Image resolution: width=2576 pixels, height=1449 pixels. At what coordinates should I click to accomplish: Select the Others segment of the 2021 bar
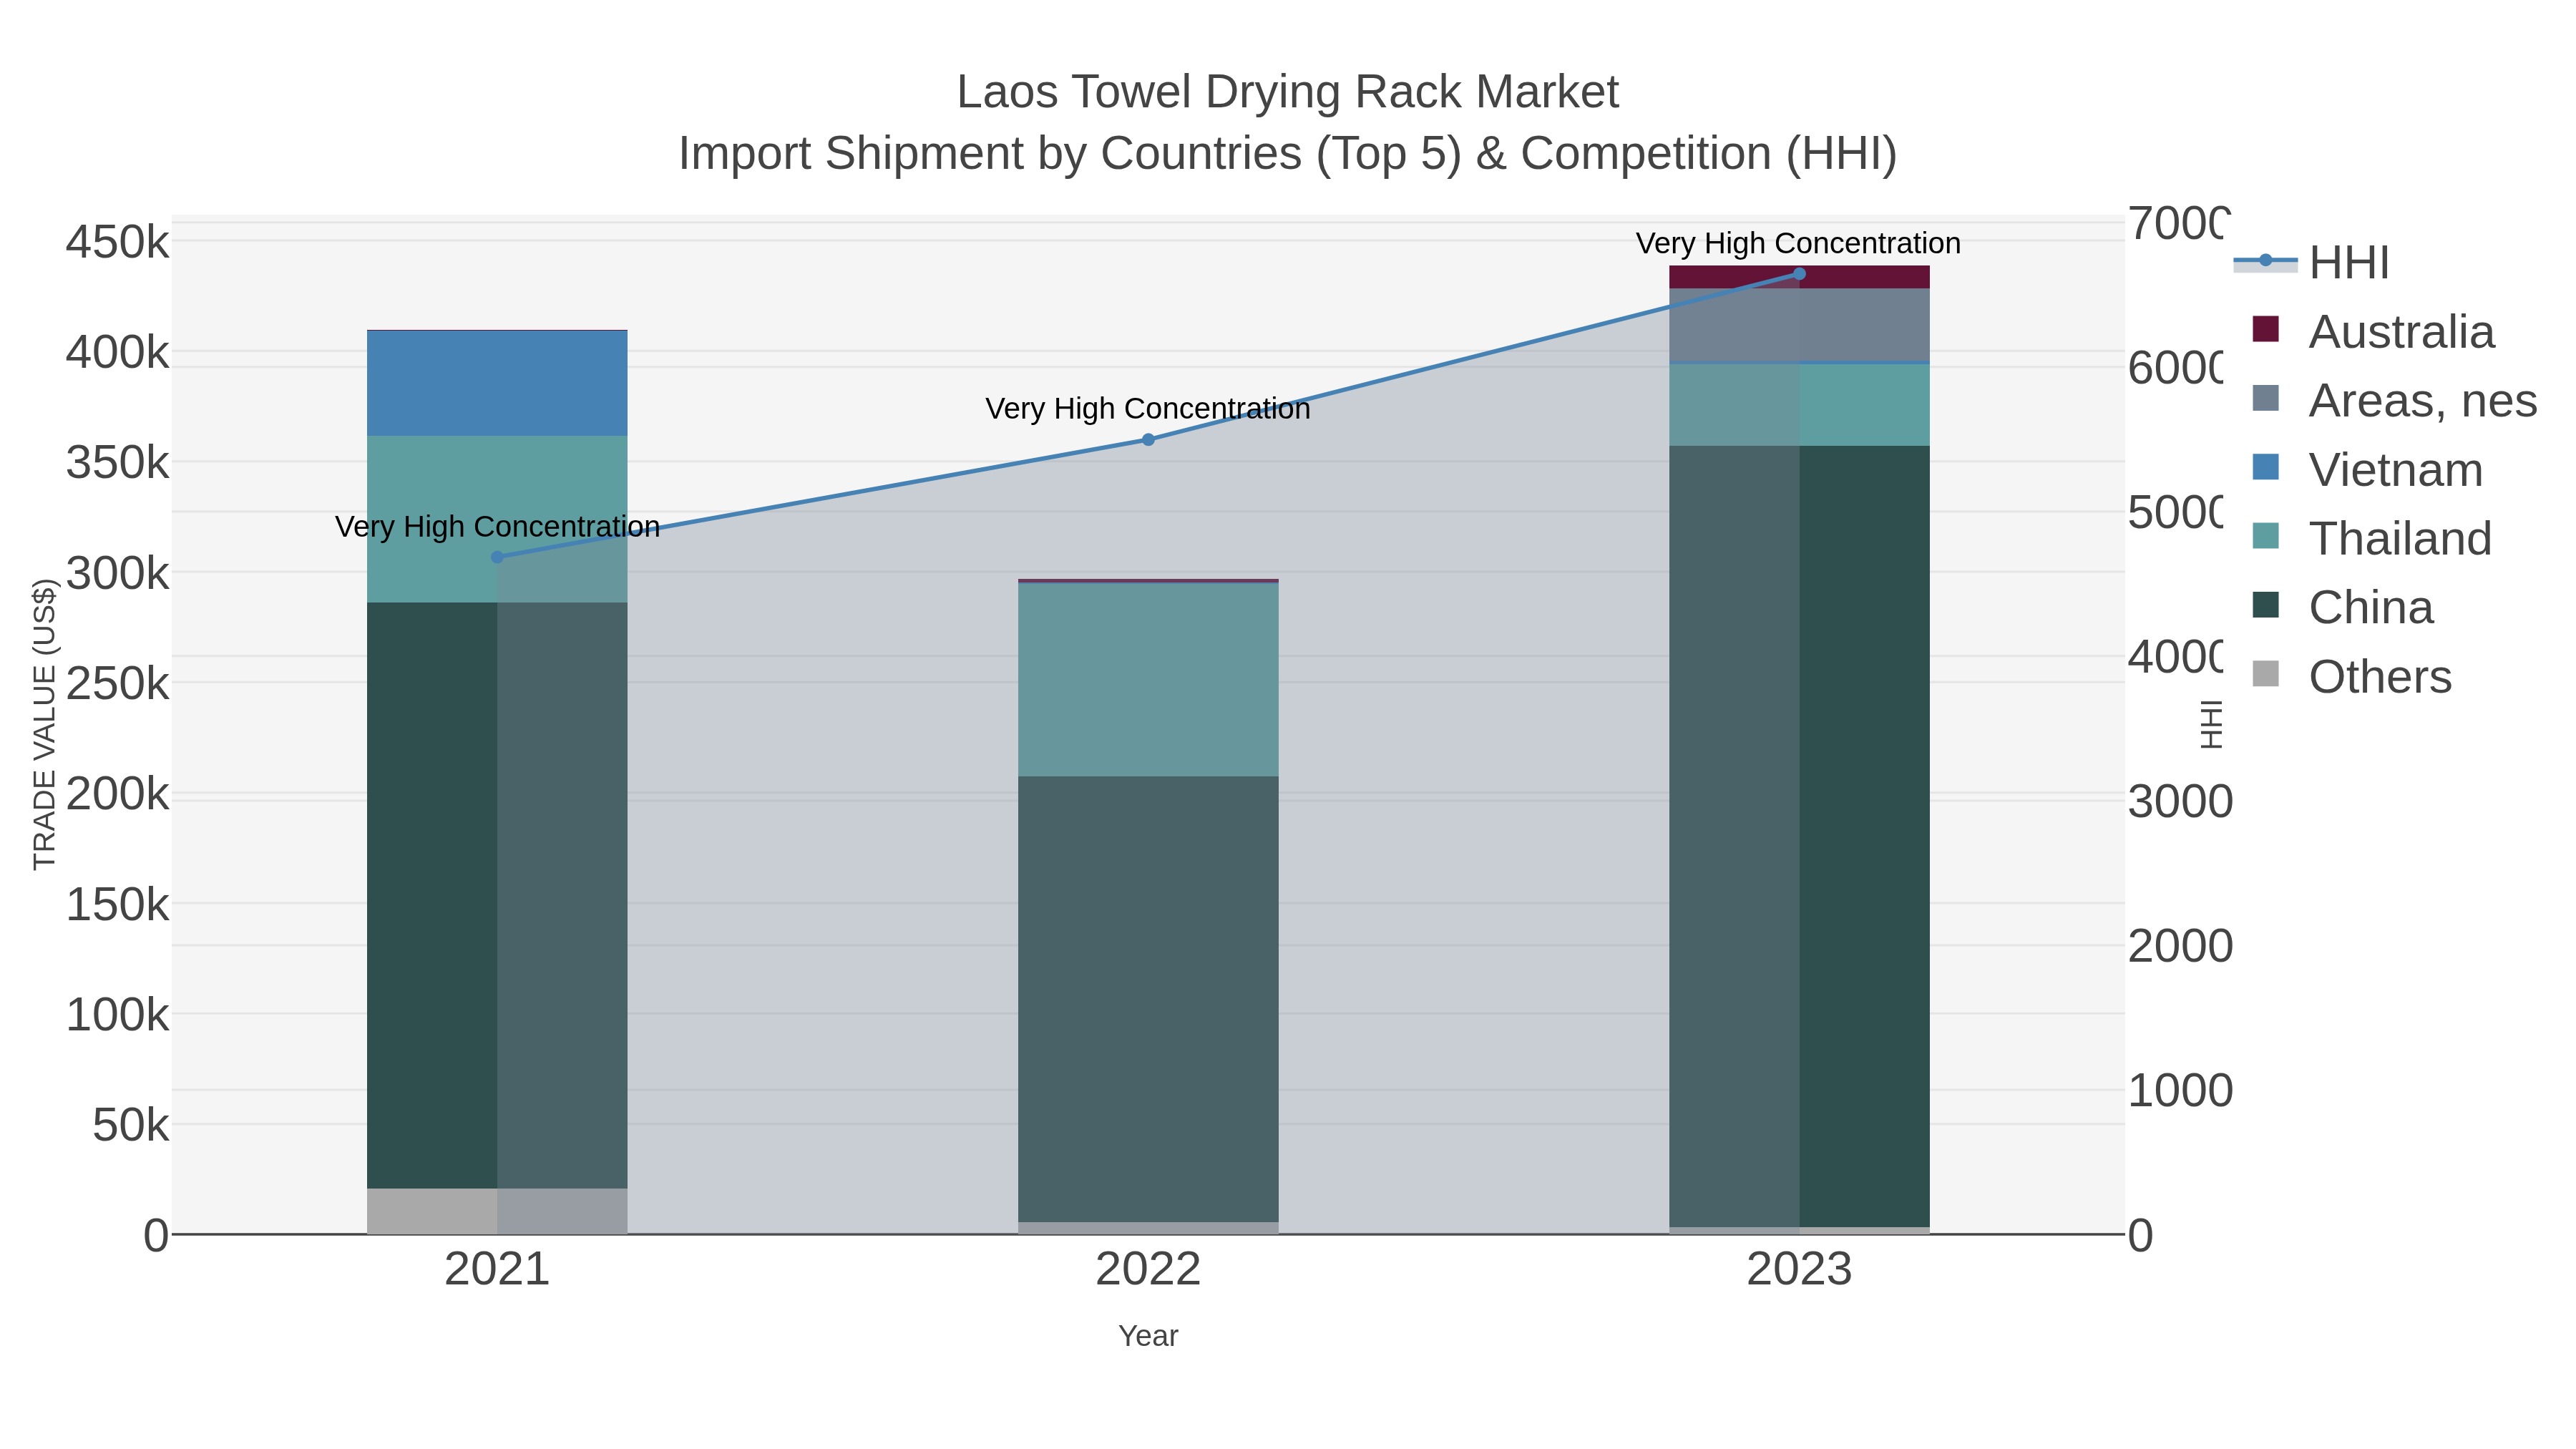click(497, 1211)
